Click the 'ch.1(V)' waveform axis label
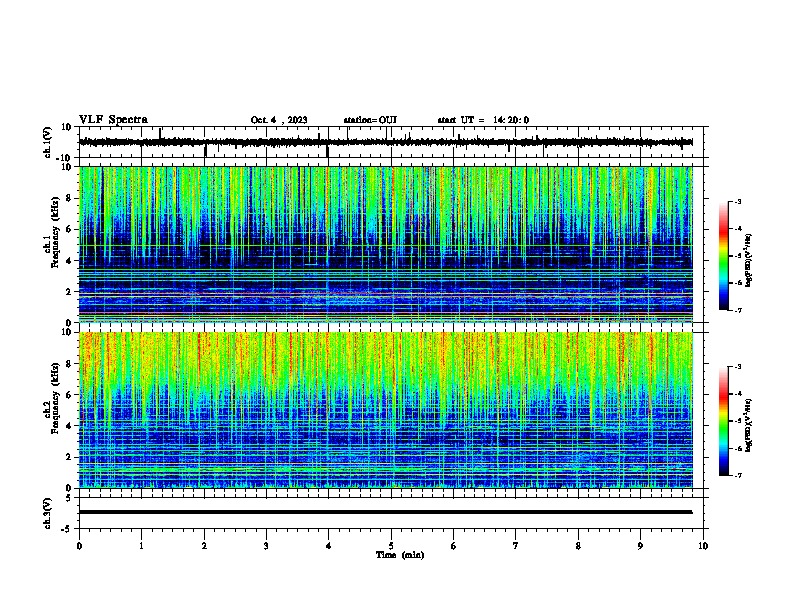Screen dimensions: 792x612 [47, 142]
